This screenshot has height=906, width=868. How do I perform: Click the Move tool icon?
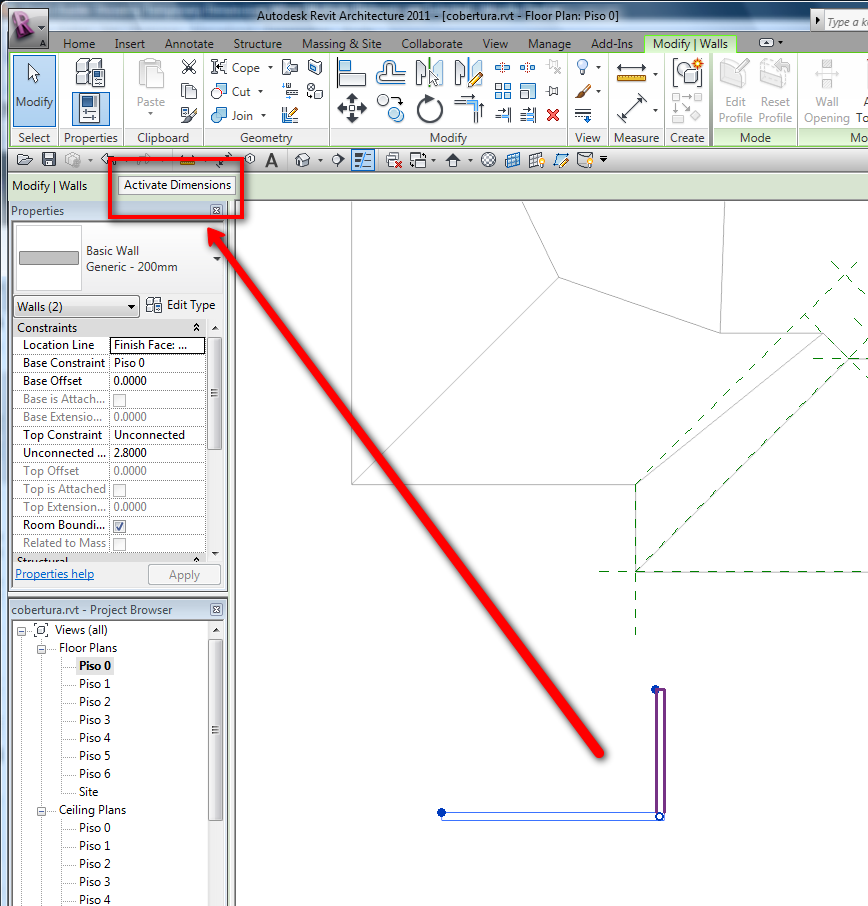tap(352, 108)
